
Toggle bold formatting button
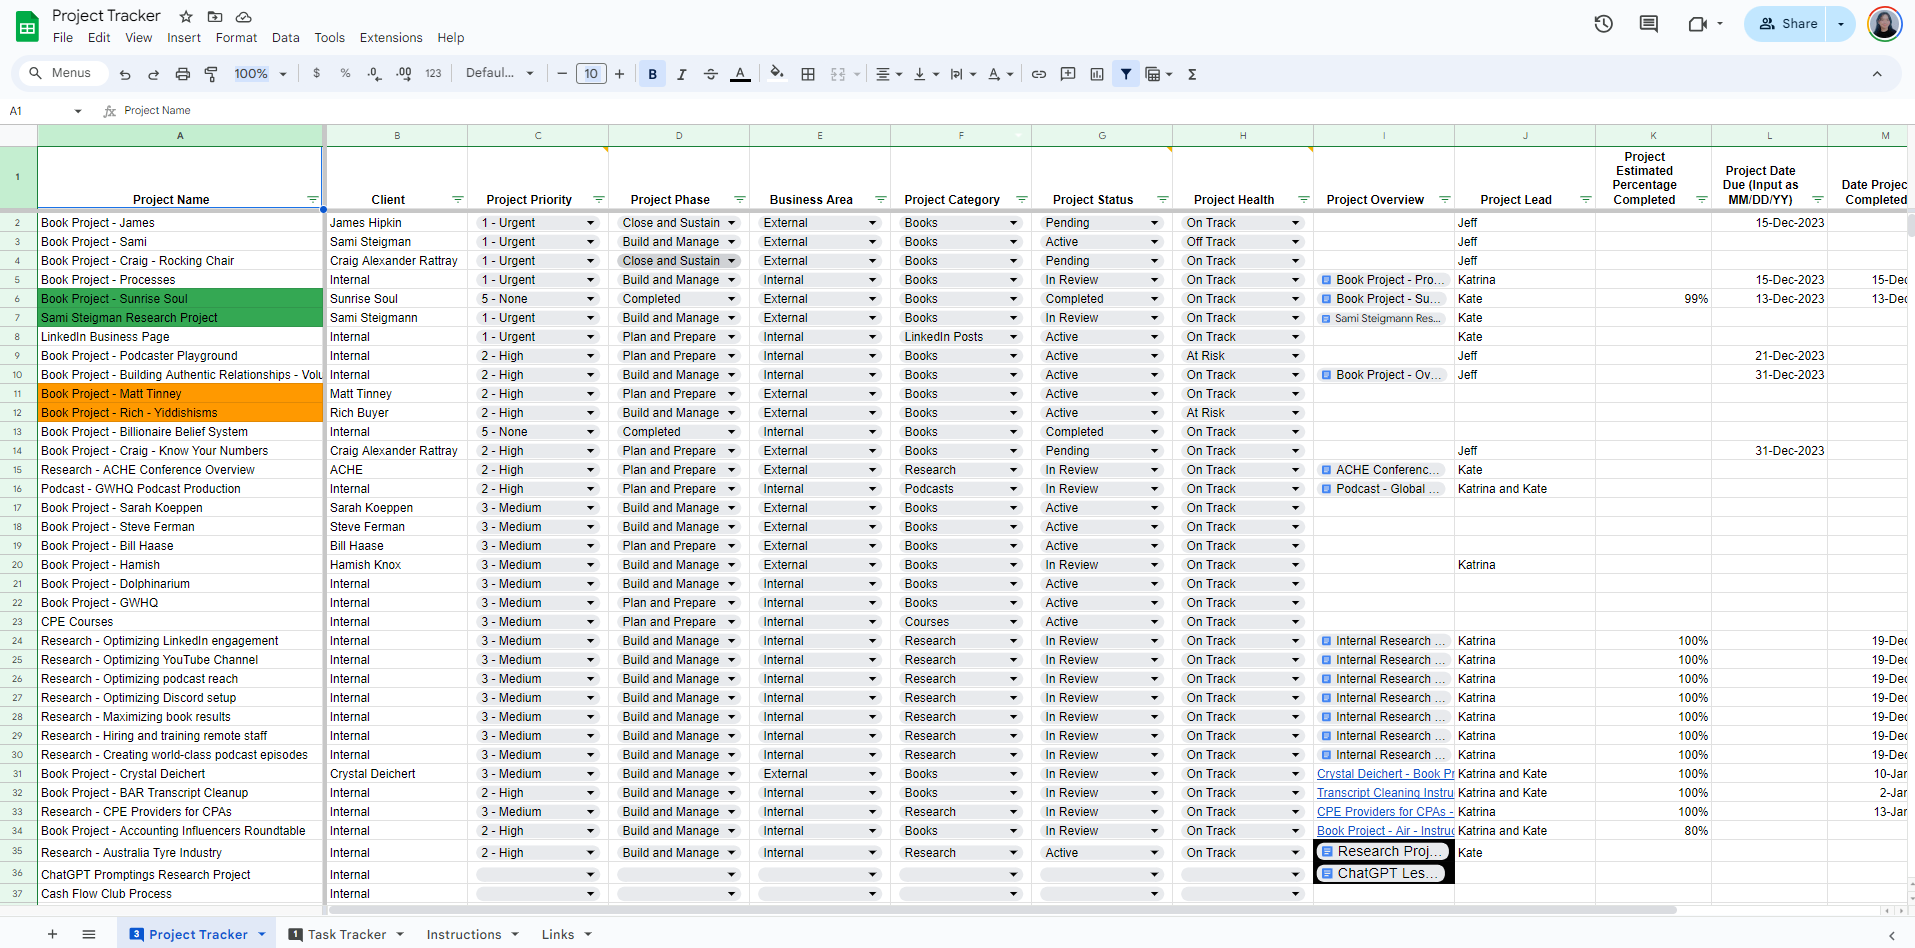pyautogui.click(x=652, y=74)
